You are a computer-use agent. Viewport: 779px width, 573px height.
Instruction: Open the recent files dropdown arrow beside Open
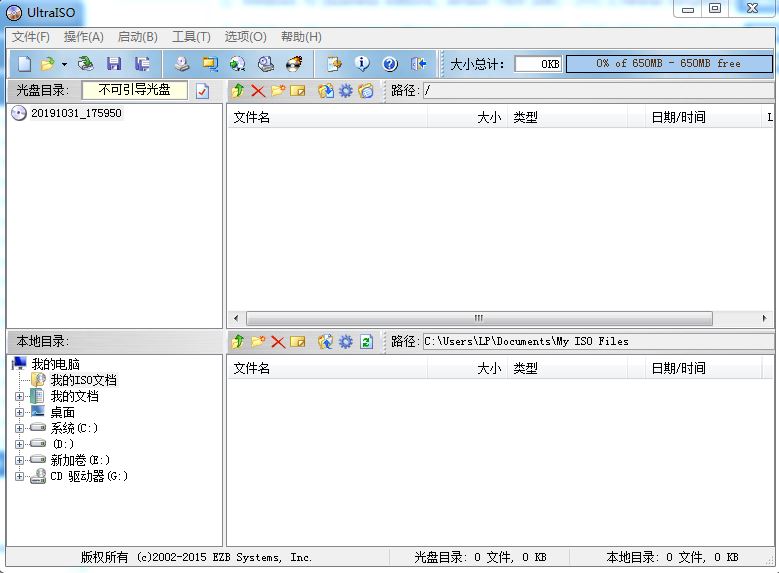(x=64, y=65)
